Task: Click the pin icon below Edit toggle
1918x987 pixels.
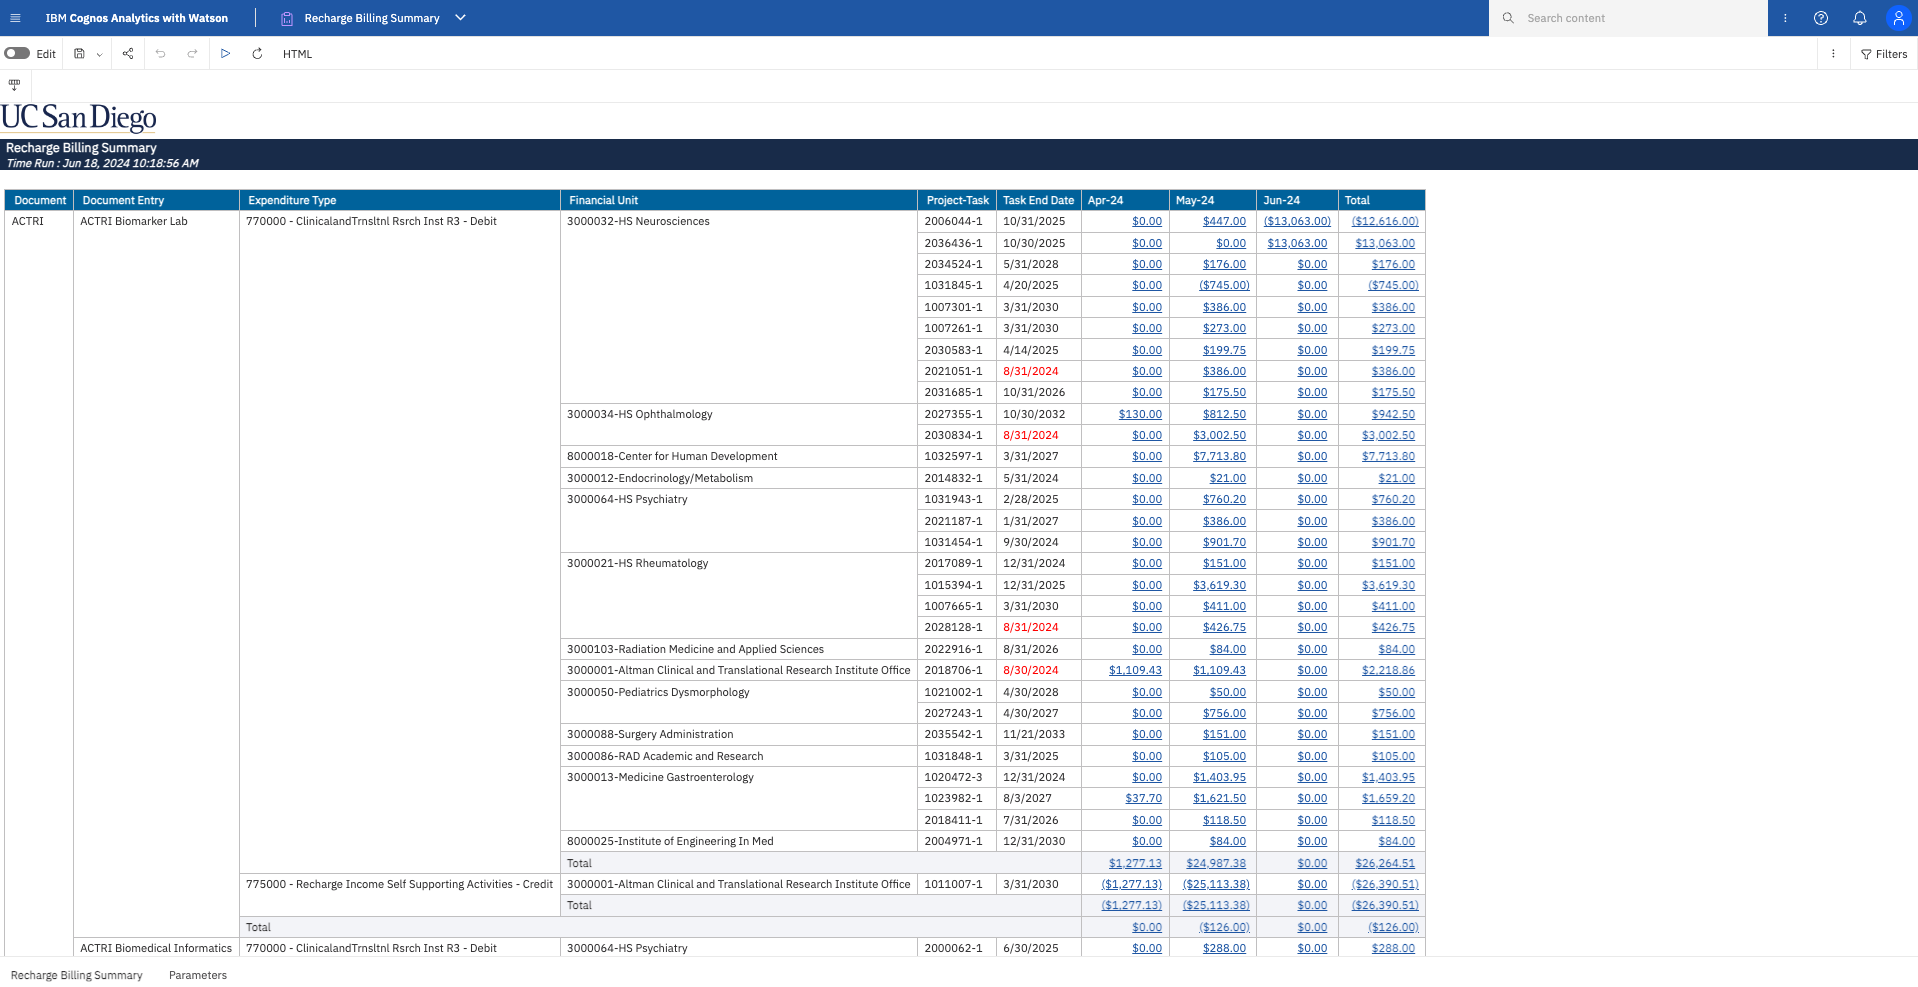Action: (x=14, y=85)
